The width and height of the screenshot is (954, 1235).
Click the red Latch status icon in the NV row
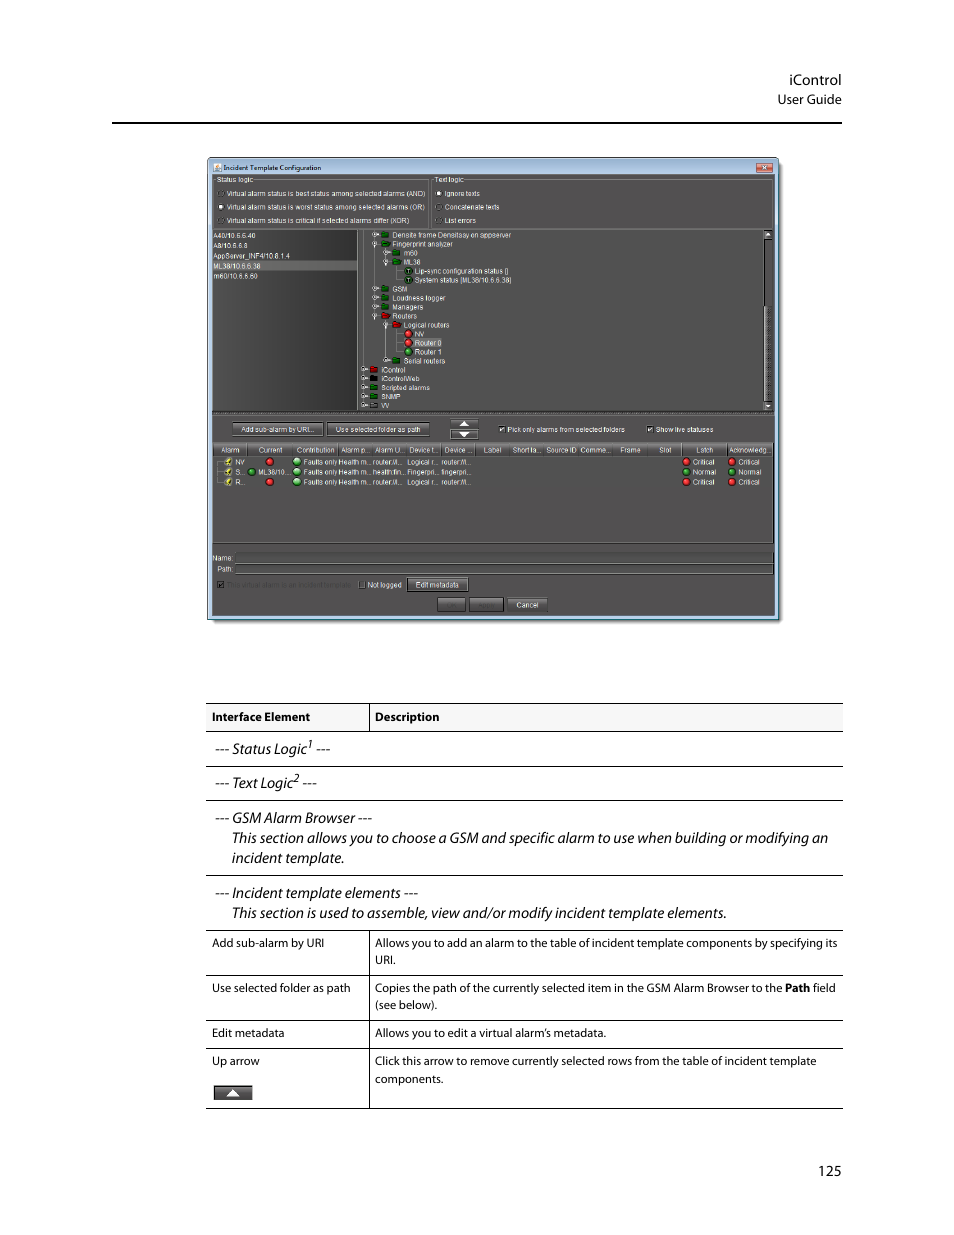tap(686, 462)
